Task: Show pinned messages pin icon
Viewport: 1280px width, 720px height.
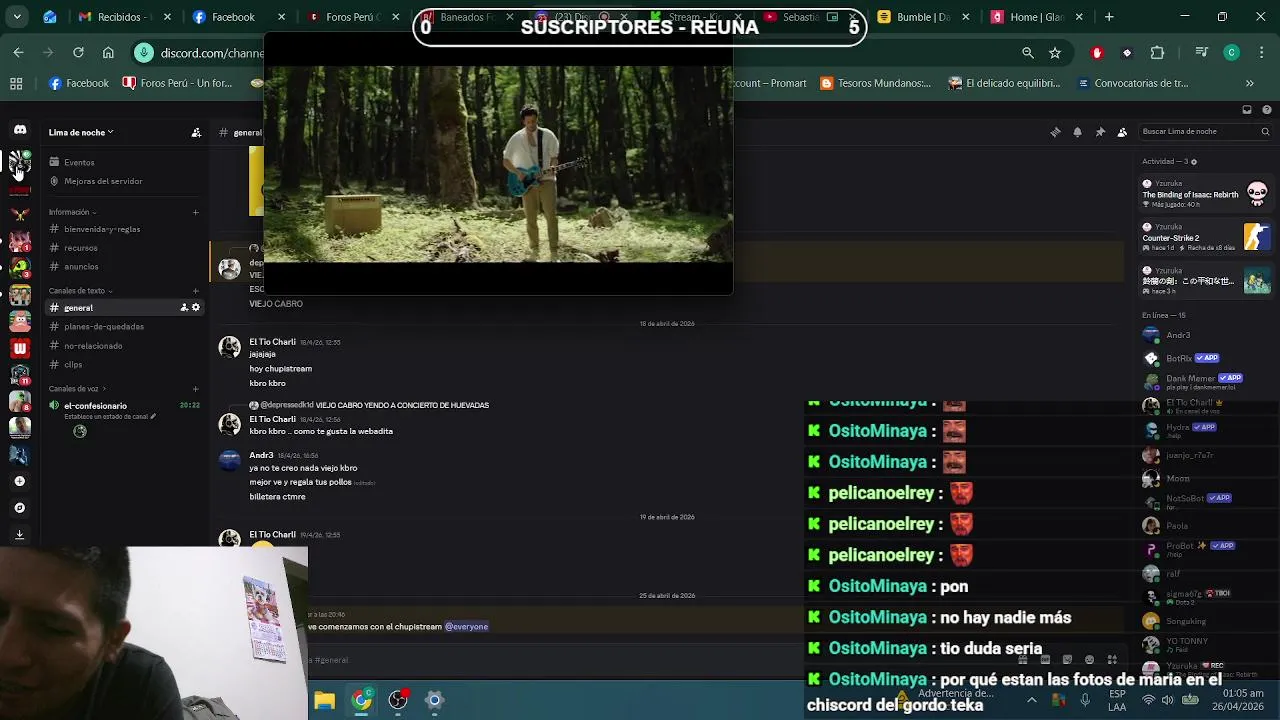Action: 1100,132
